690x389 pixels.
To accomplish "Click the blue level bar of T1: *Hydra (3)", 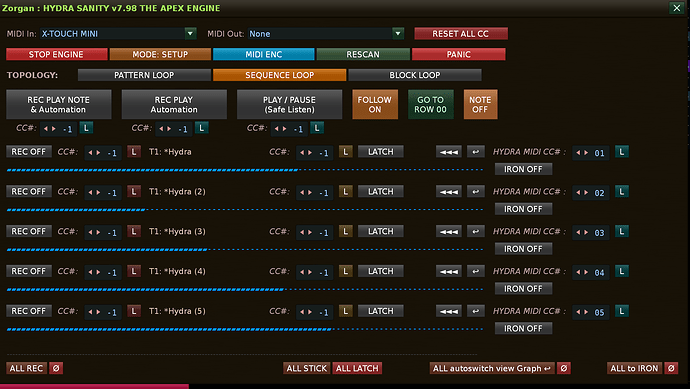I will pos(245,249).
